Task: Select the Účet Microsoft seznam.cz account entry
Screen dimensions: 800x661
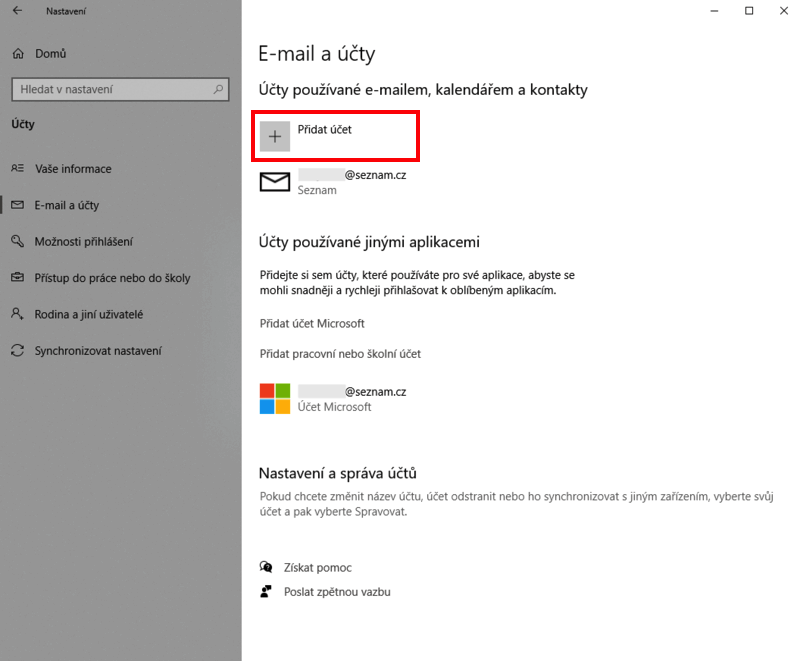Action: (333, 399)
